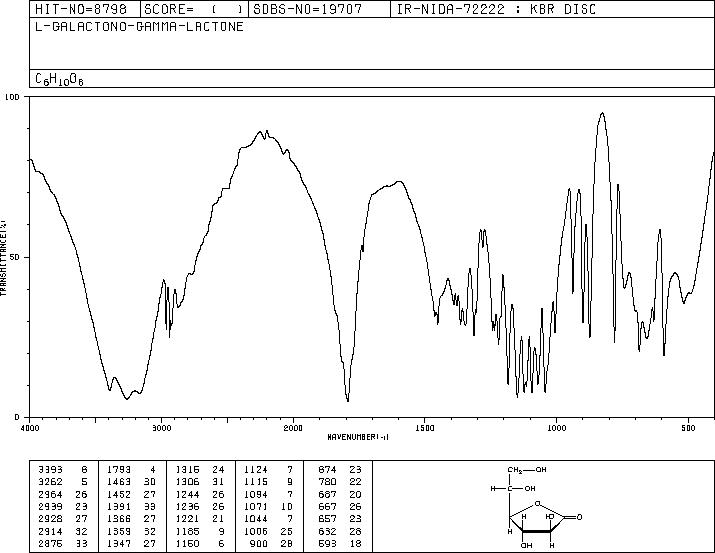The height and width of the screenshot is (553, 715).
Task: Click peak table entry 1306
Action: (187, 482)
